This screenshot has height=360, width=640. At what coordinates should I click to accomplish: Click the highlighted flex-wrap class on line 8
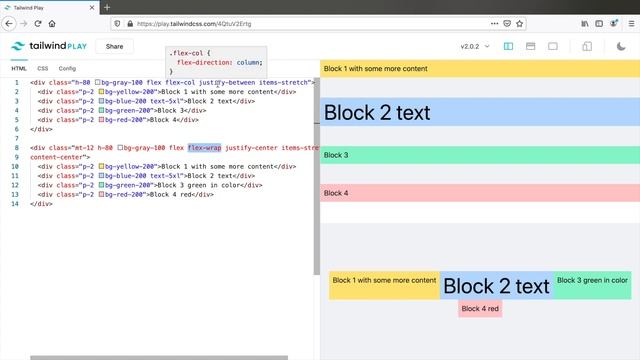pyautogui.click(x=204, y=148)
